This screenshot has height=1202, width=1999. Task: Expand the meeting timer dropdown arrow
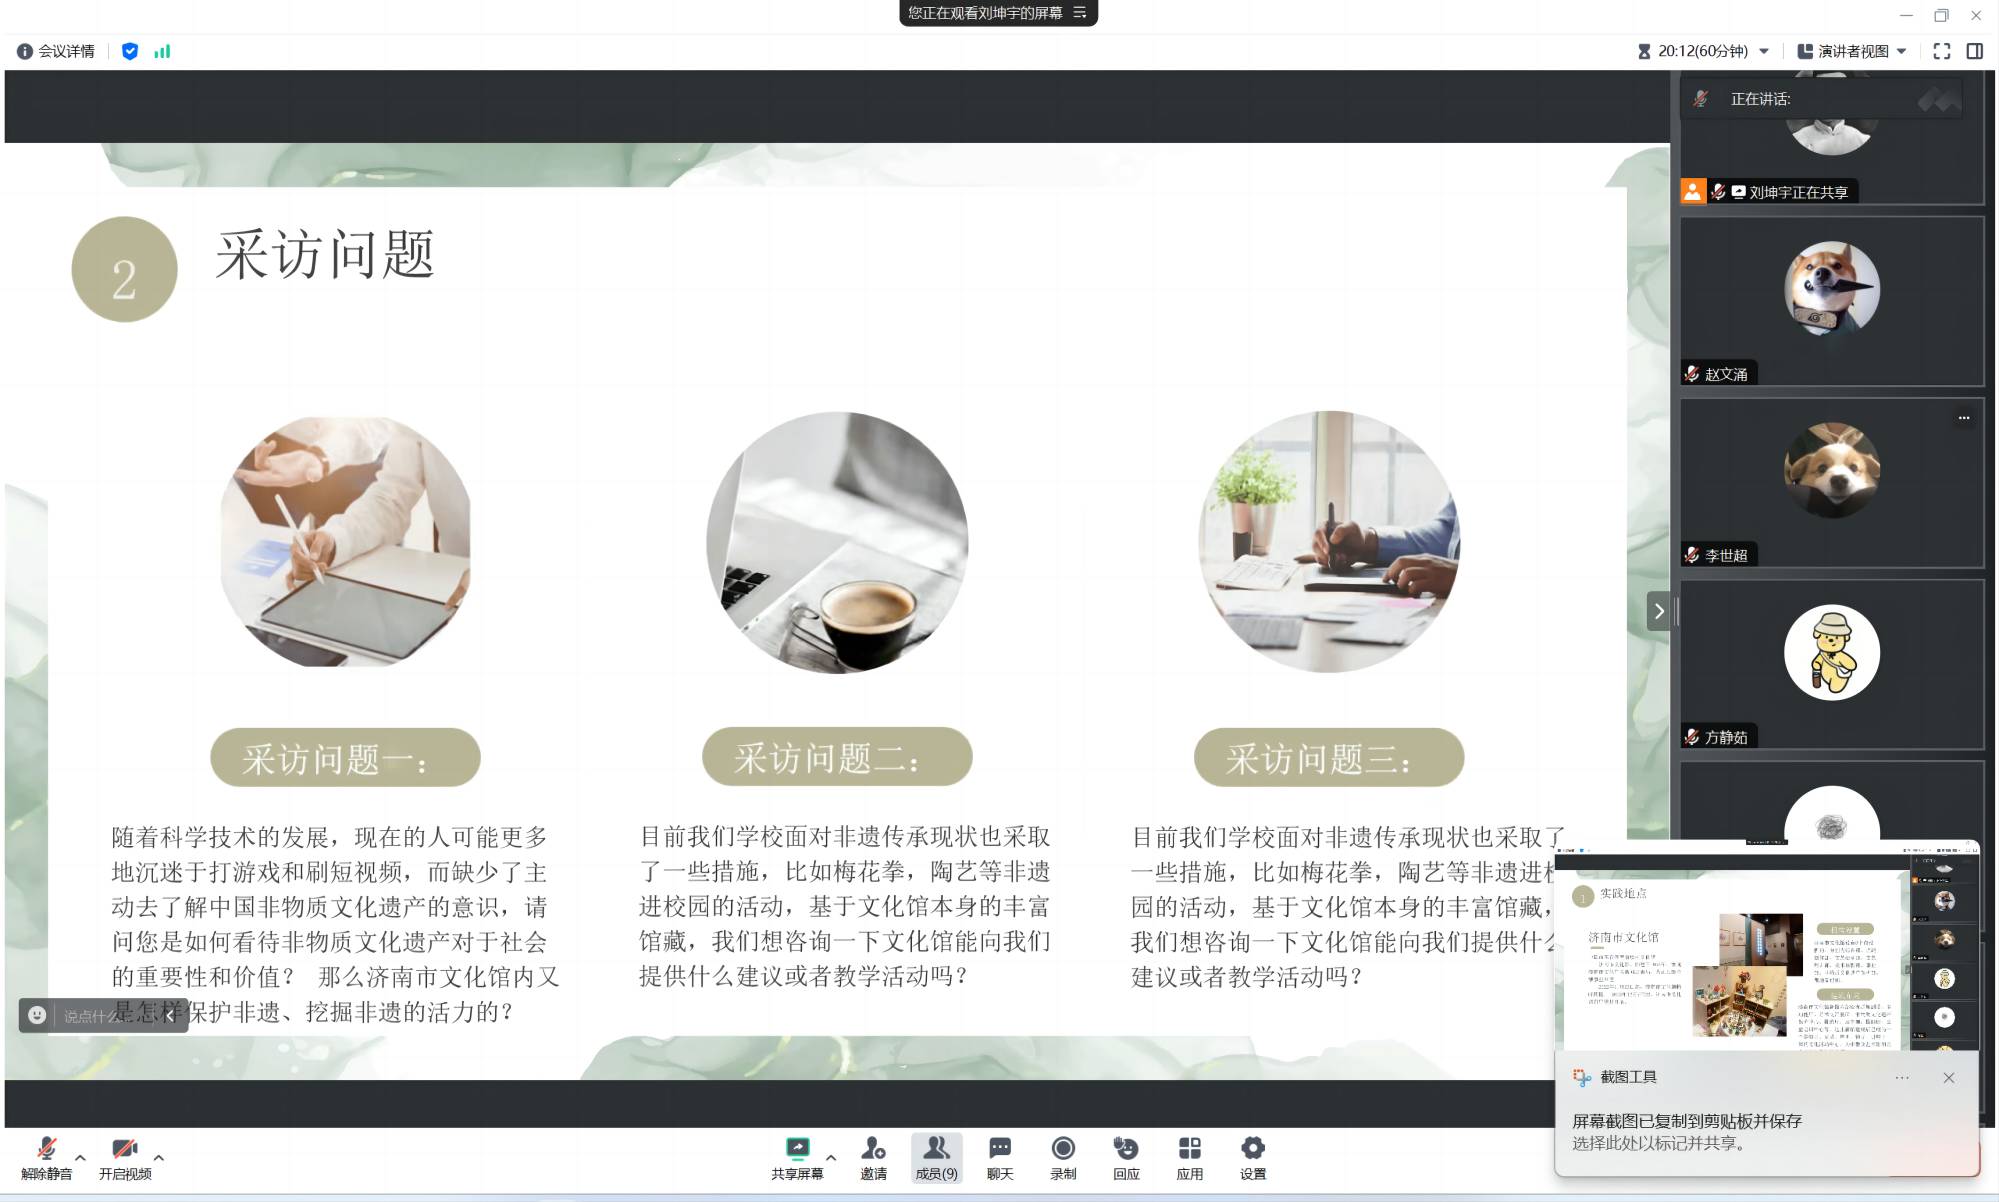1764,51
